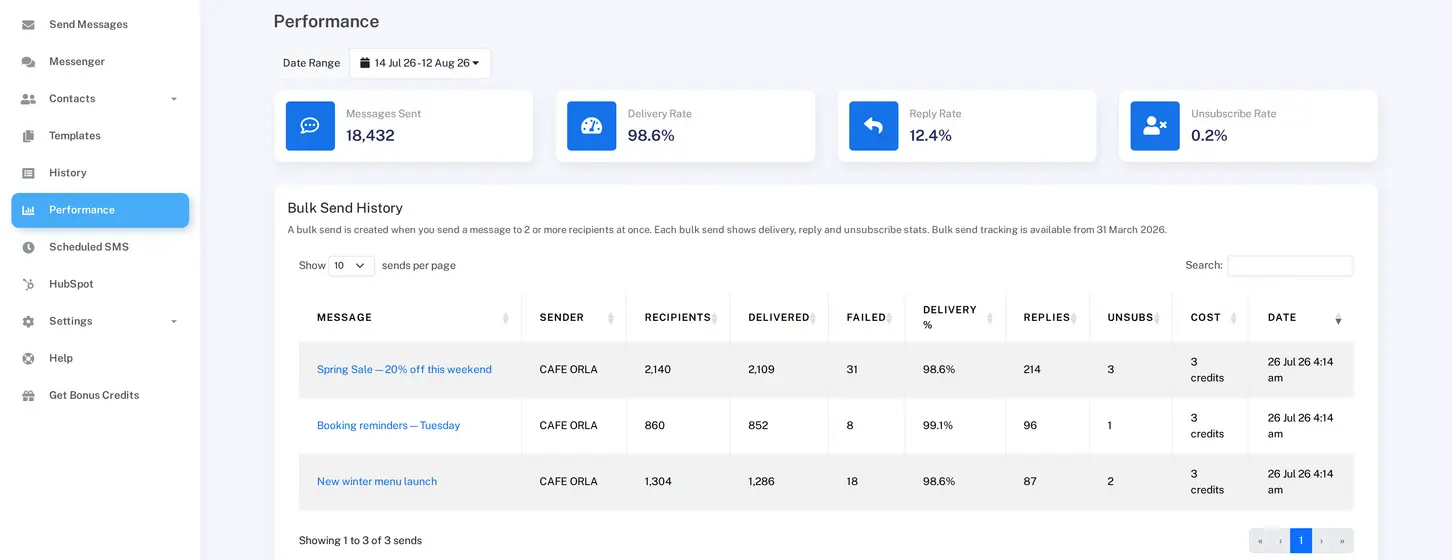Click delivered cell 852
Screen dimensions: 1452x560
point(758,426)
